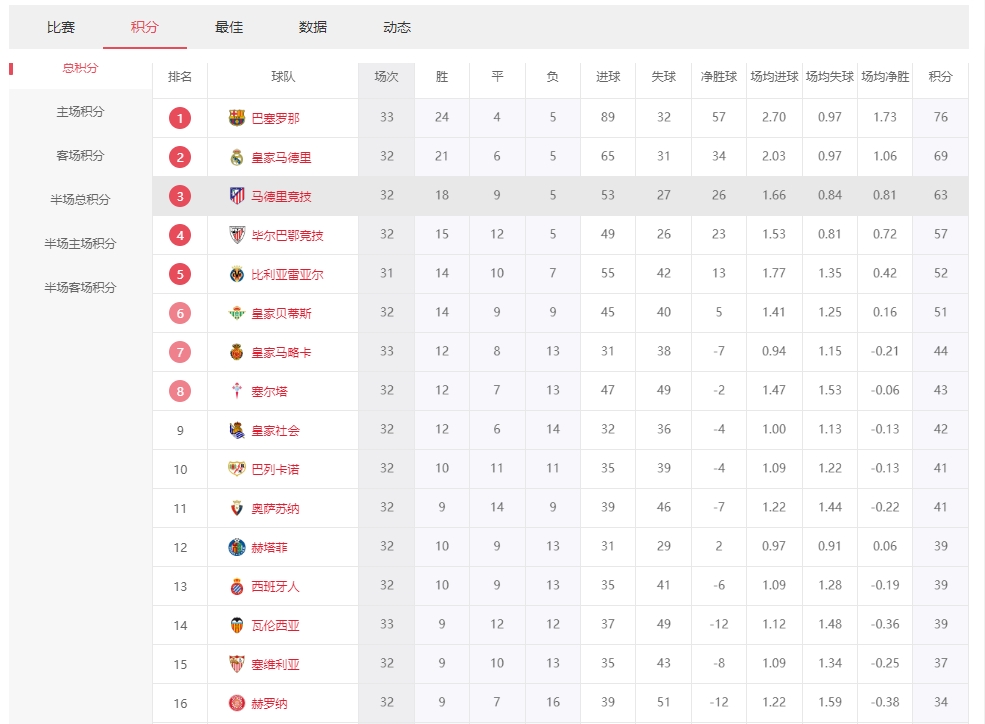Image resolution: width=985 pixels, height=724 pixels.
Task: Select 客场积分 in the sidebar
Action: point(80,156)
